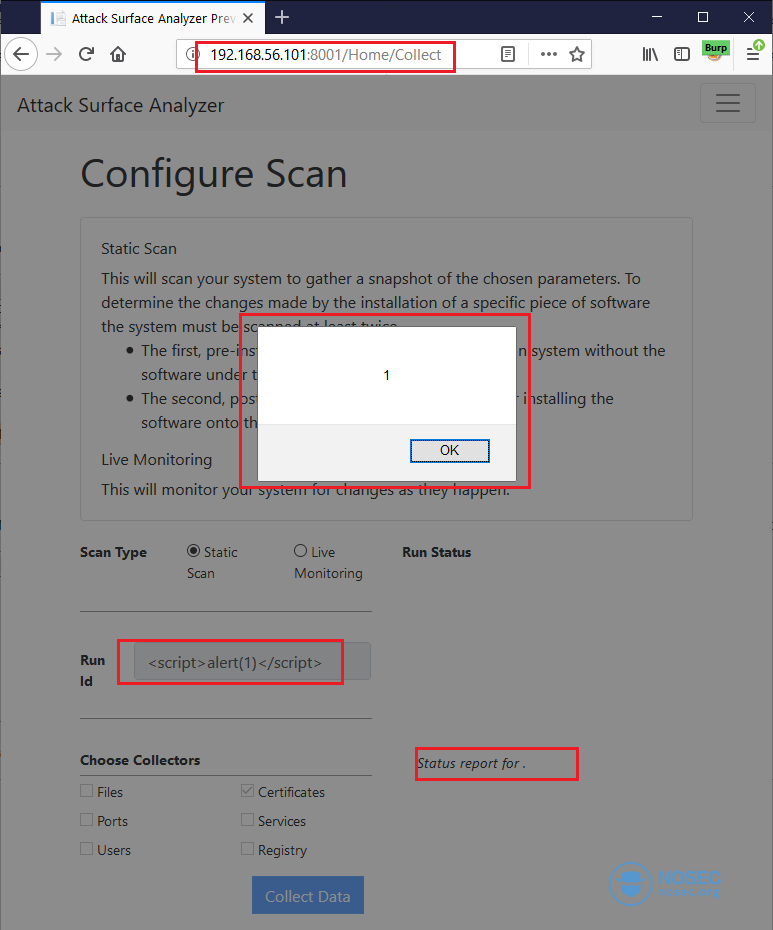The image size is (773, 930).
Task: Click the alert message text '1'
Action: point(387,375)
